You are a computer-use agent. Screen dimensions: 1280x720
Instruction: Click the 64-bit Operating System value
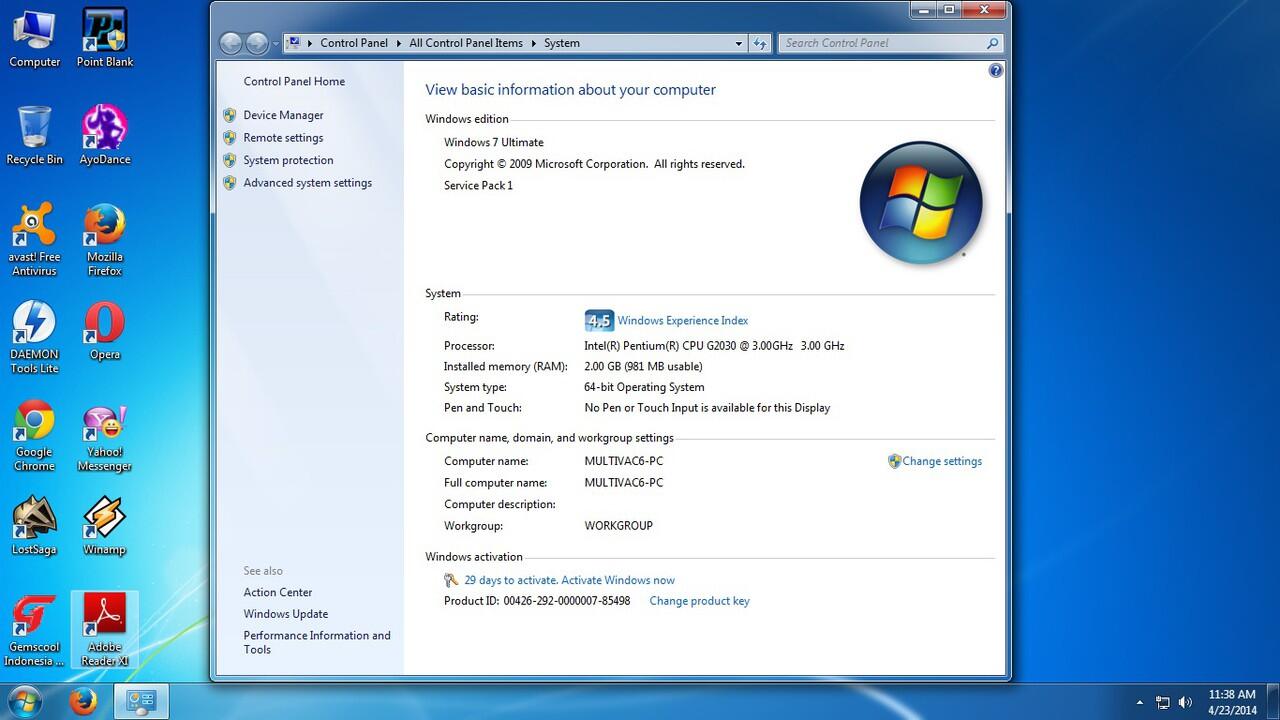[644, 387]
